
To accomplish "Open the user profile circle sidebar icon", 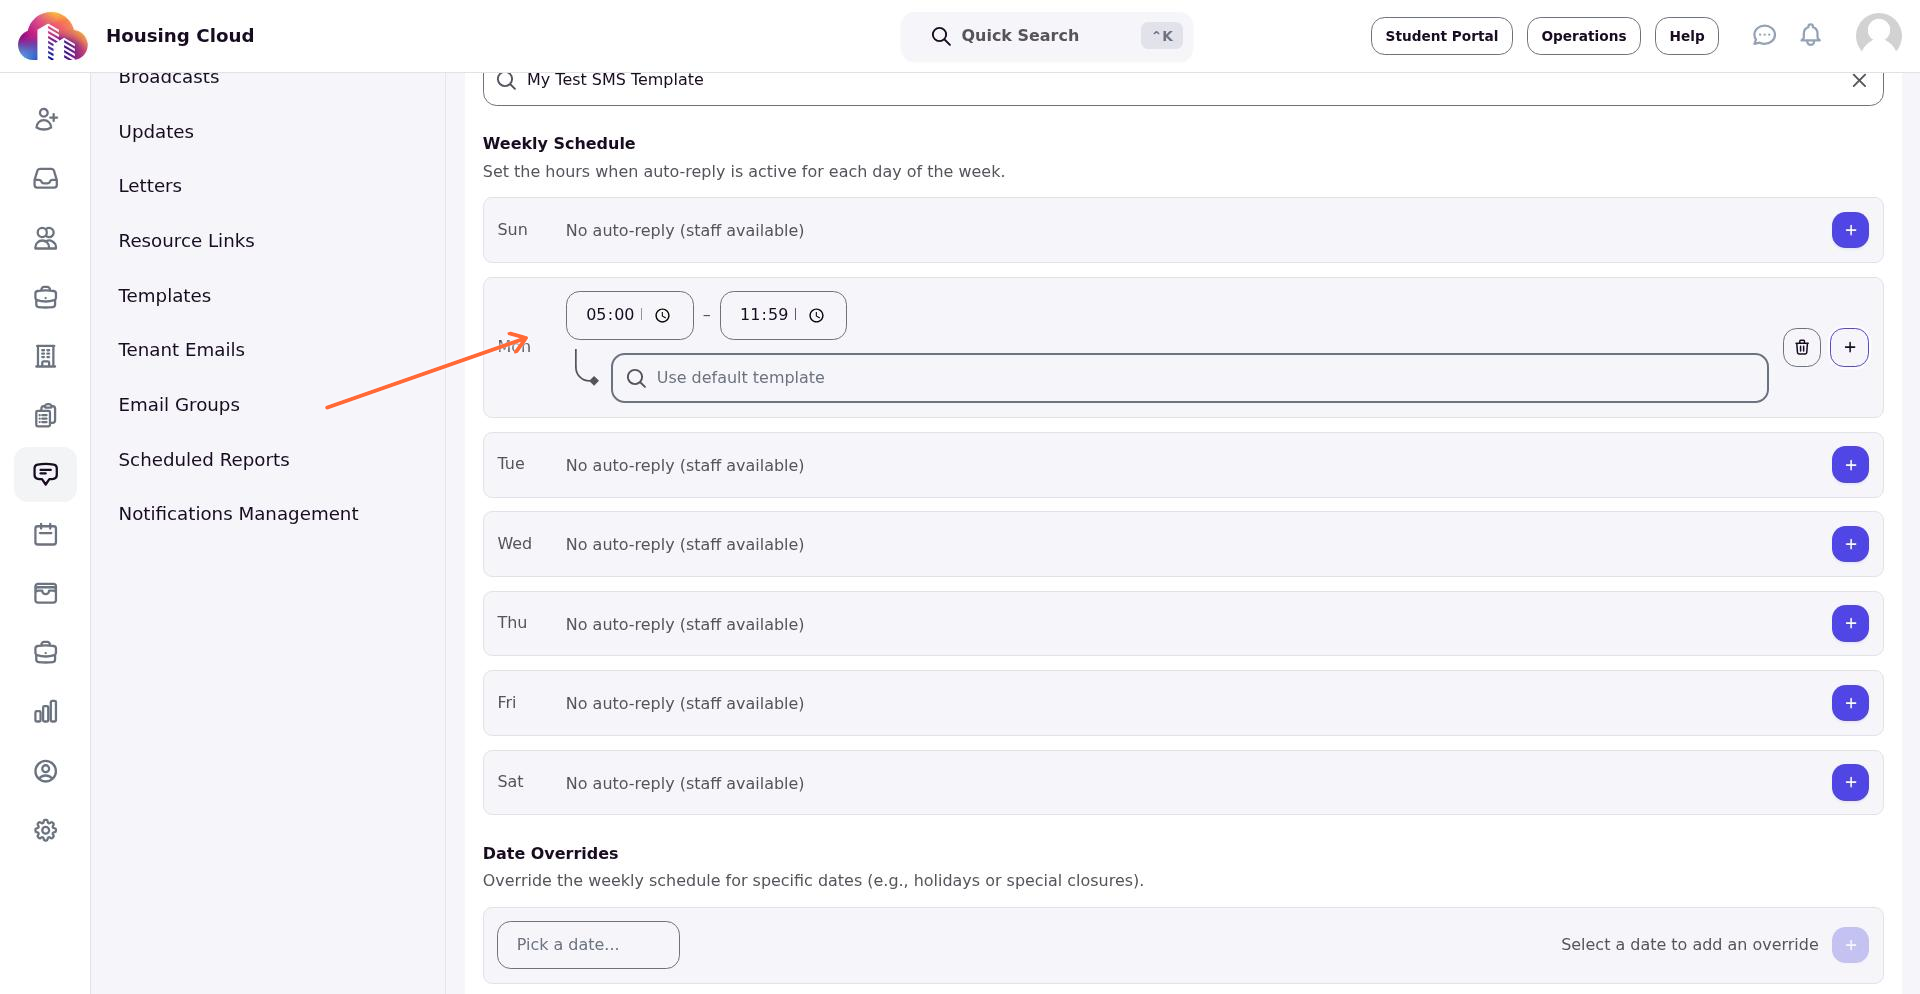I will (46, 771).
